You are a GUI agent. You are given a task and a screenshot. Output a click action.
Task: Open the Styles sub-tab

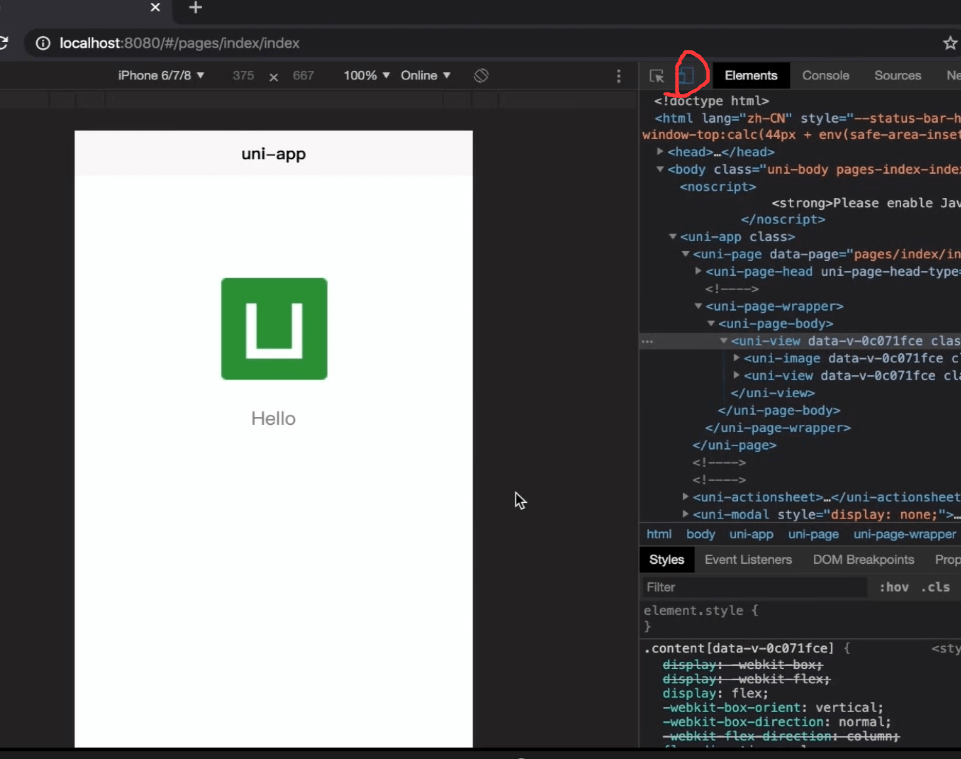coord(666,560)
